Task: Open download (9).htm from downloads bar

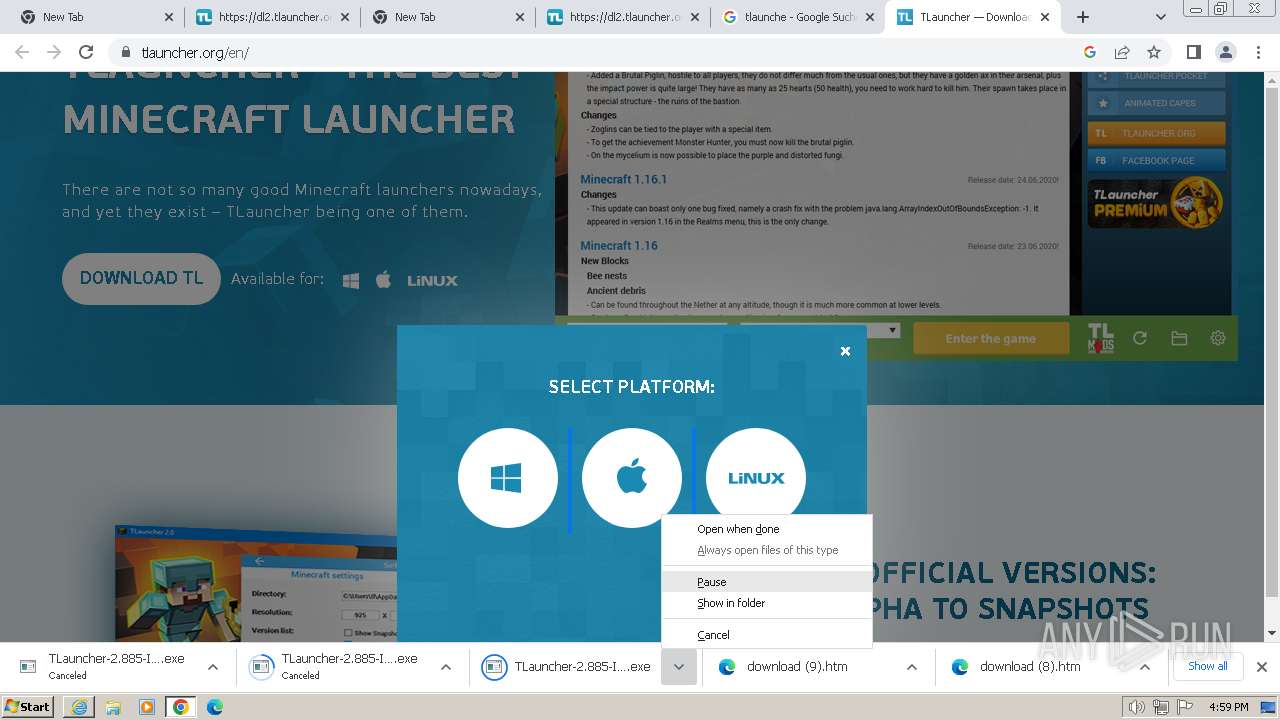Action: coord(797,667)
